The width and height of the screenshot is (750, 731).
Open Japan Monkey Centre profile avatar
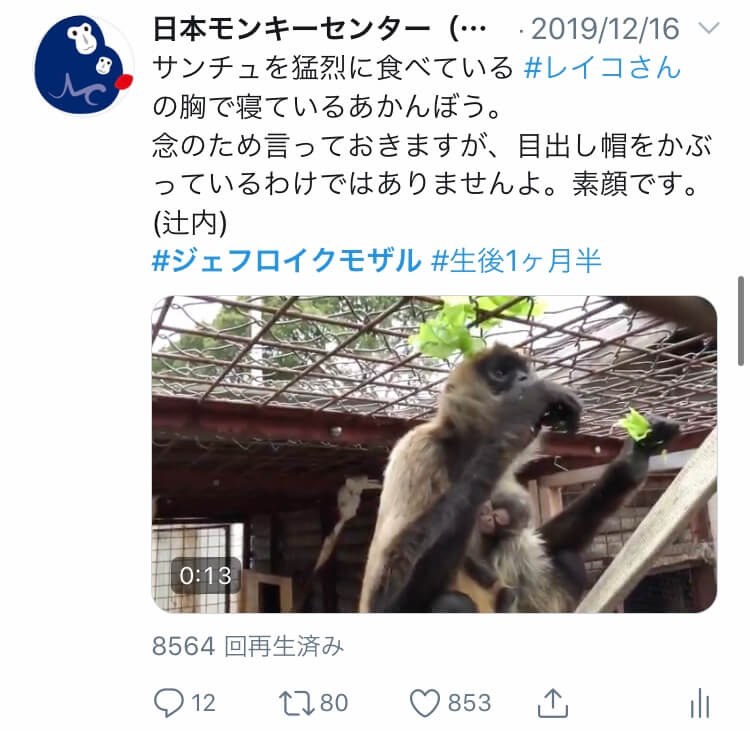click(83, 65)
